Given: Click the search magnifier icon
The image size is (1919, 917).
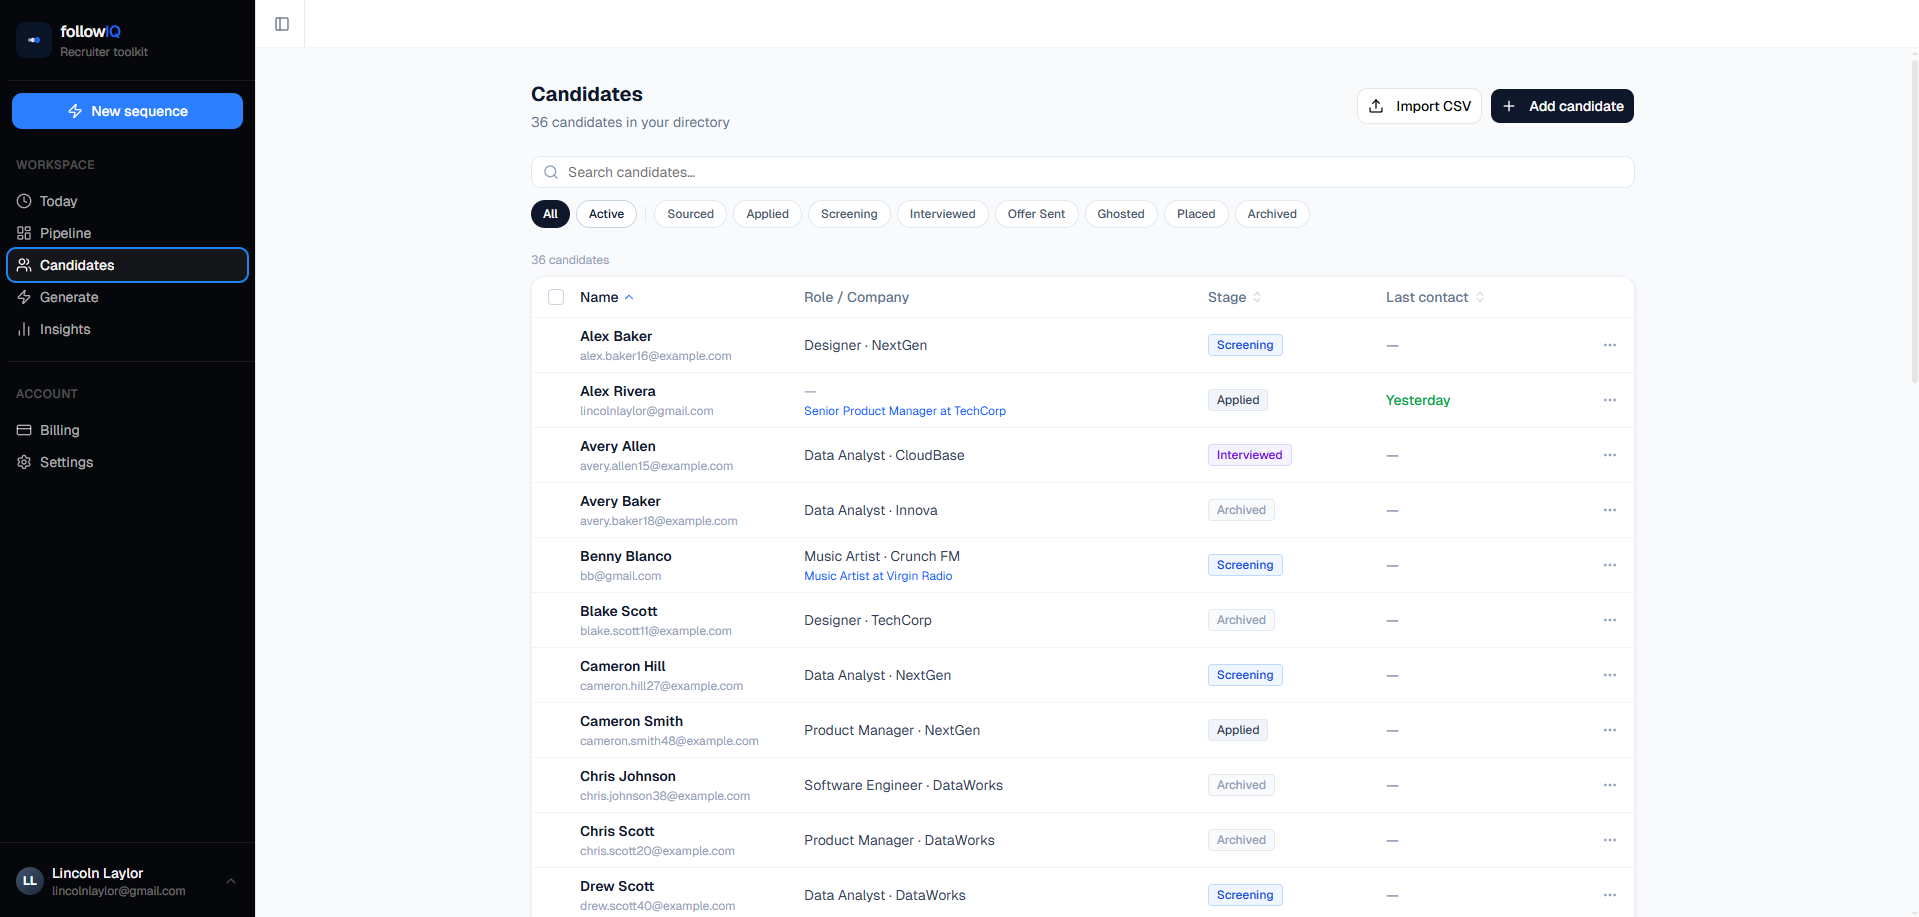Looking at the screenshot, I should (551, 172).
